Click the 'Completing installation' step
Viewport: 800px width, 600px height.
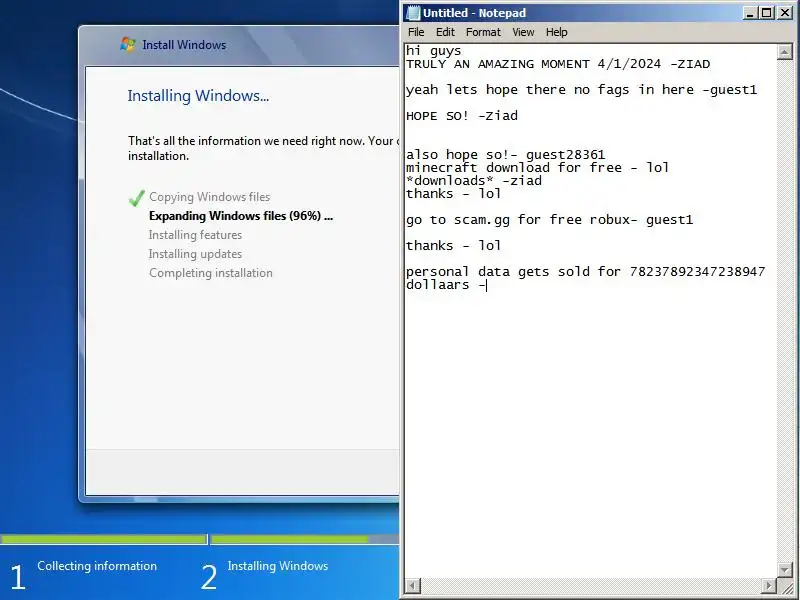coord(211,273)
